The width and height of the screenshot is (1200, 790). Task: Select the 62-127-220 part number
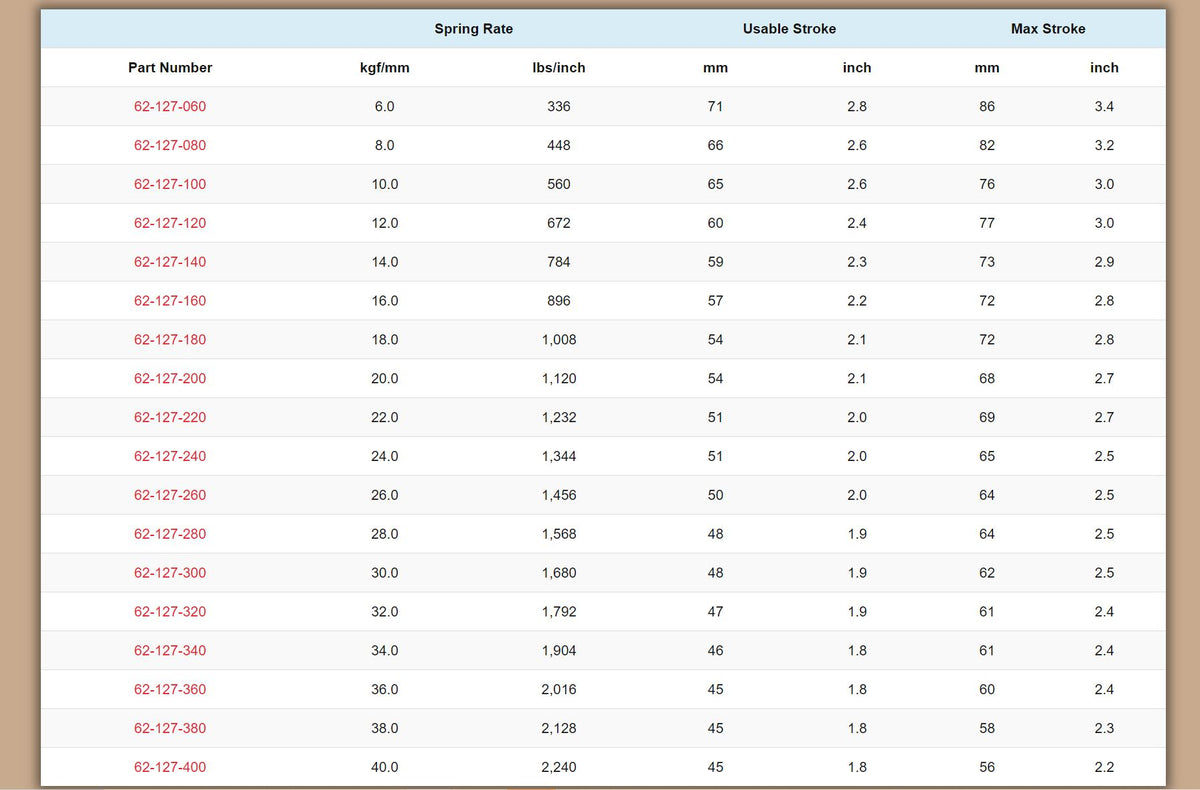point(170,418)
